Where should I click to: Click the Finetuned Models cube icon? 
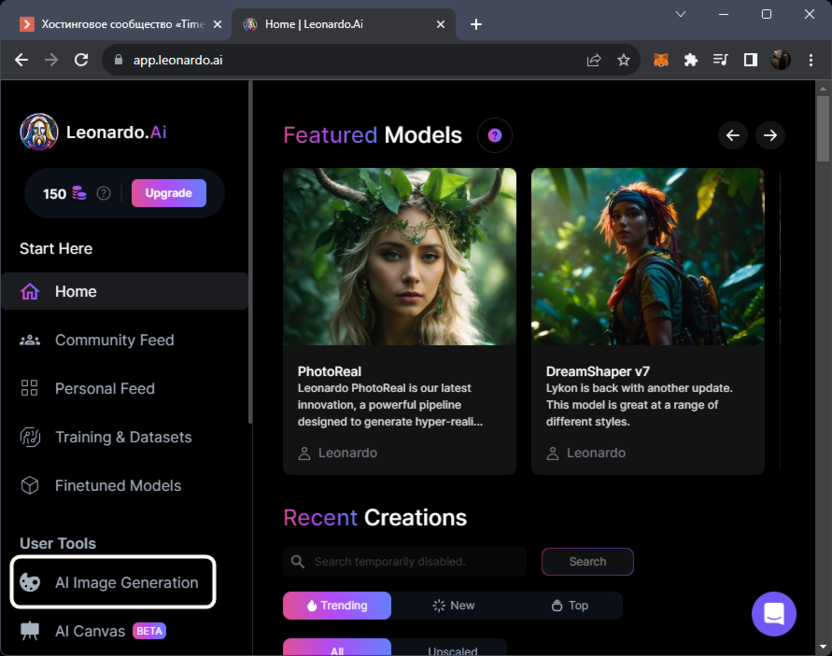coord(30,486)
